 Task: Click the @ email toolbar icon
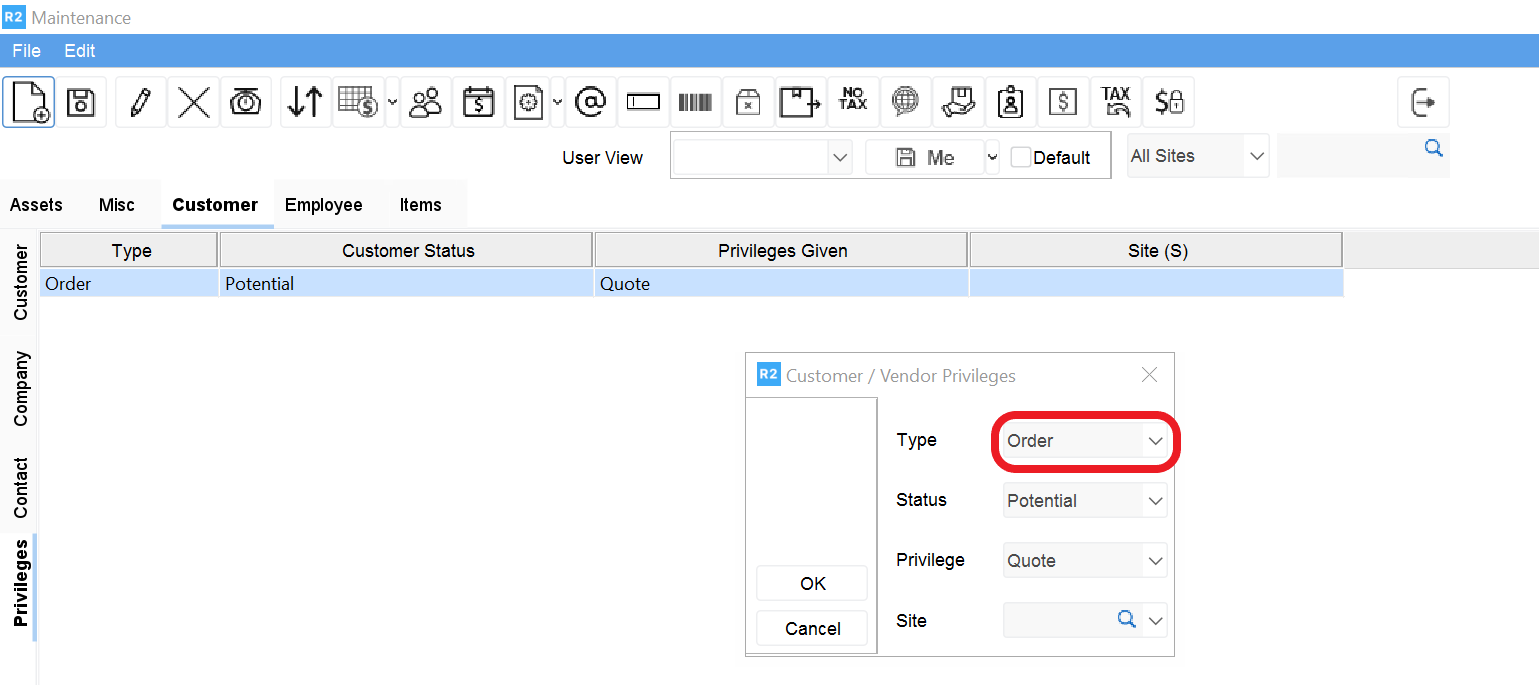coord(591,102)
